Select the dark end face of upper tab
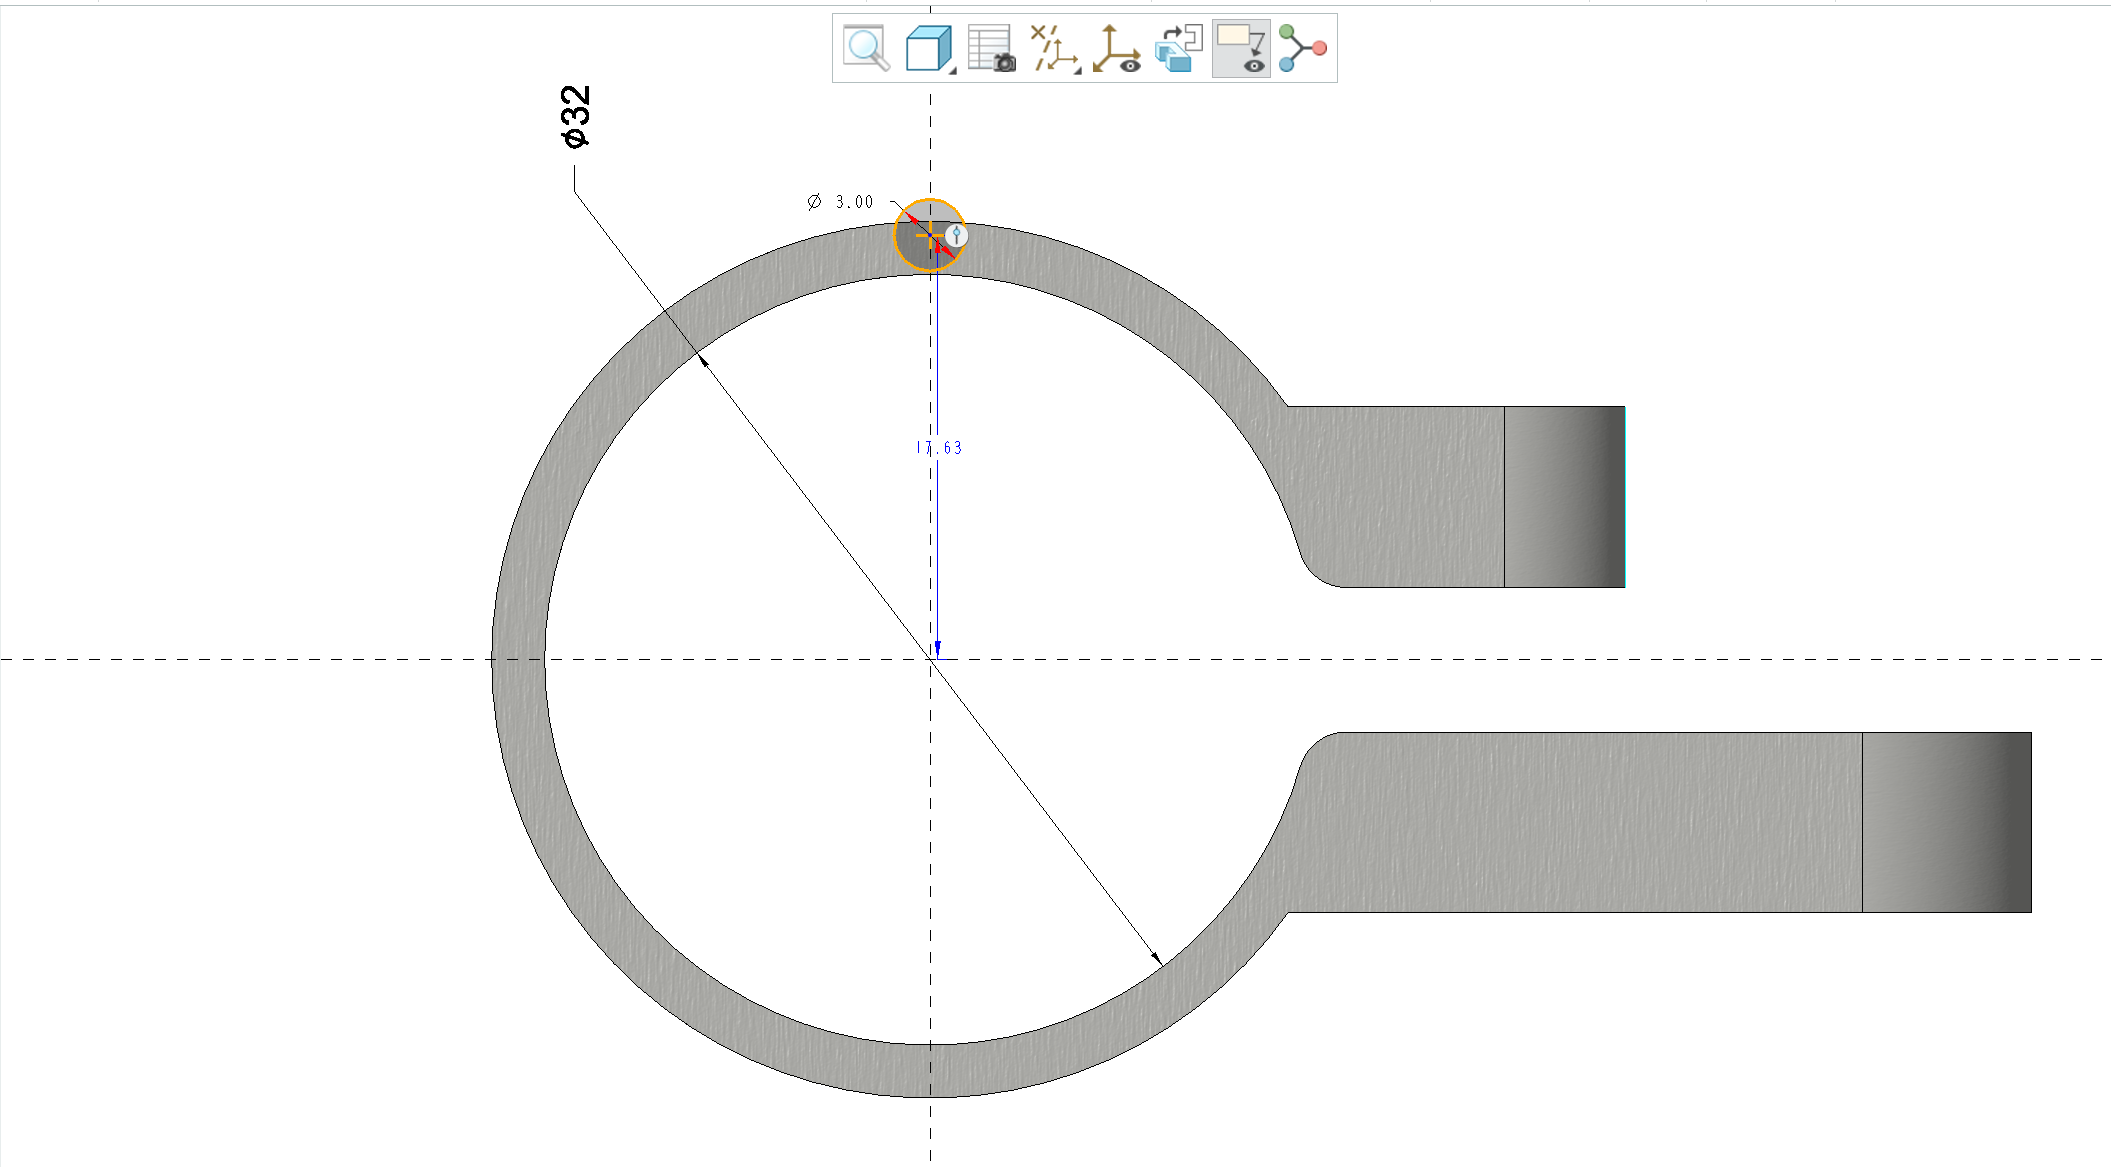Image resolution: width=2111 pixels, height=1167 pixels. click(1564, 497)
